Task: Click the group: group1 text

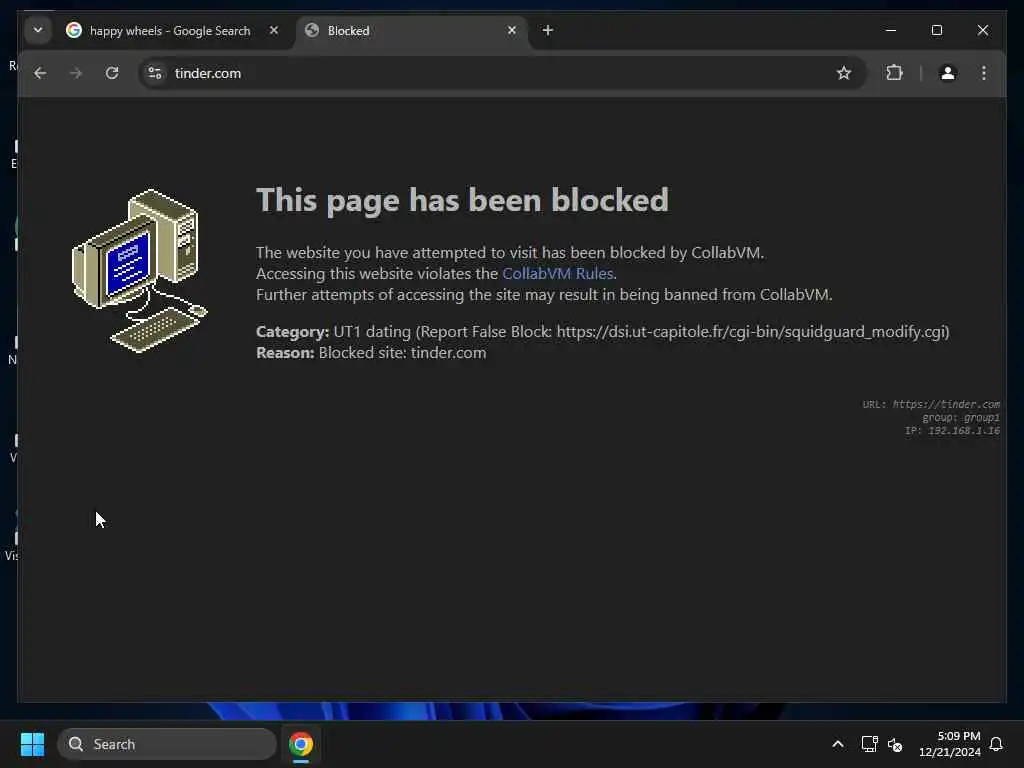Action: [961, 417]
